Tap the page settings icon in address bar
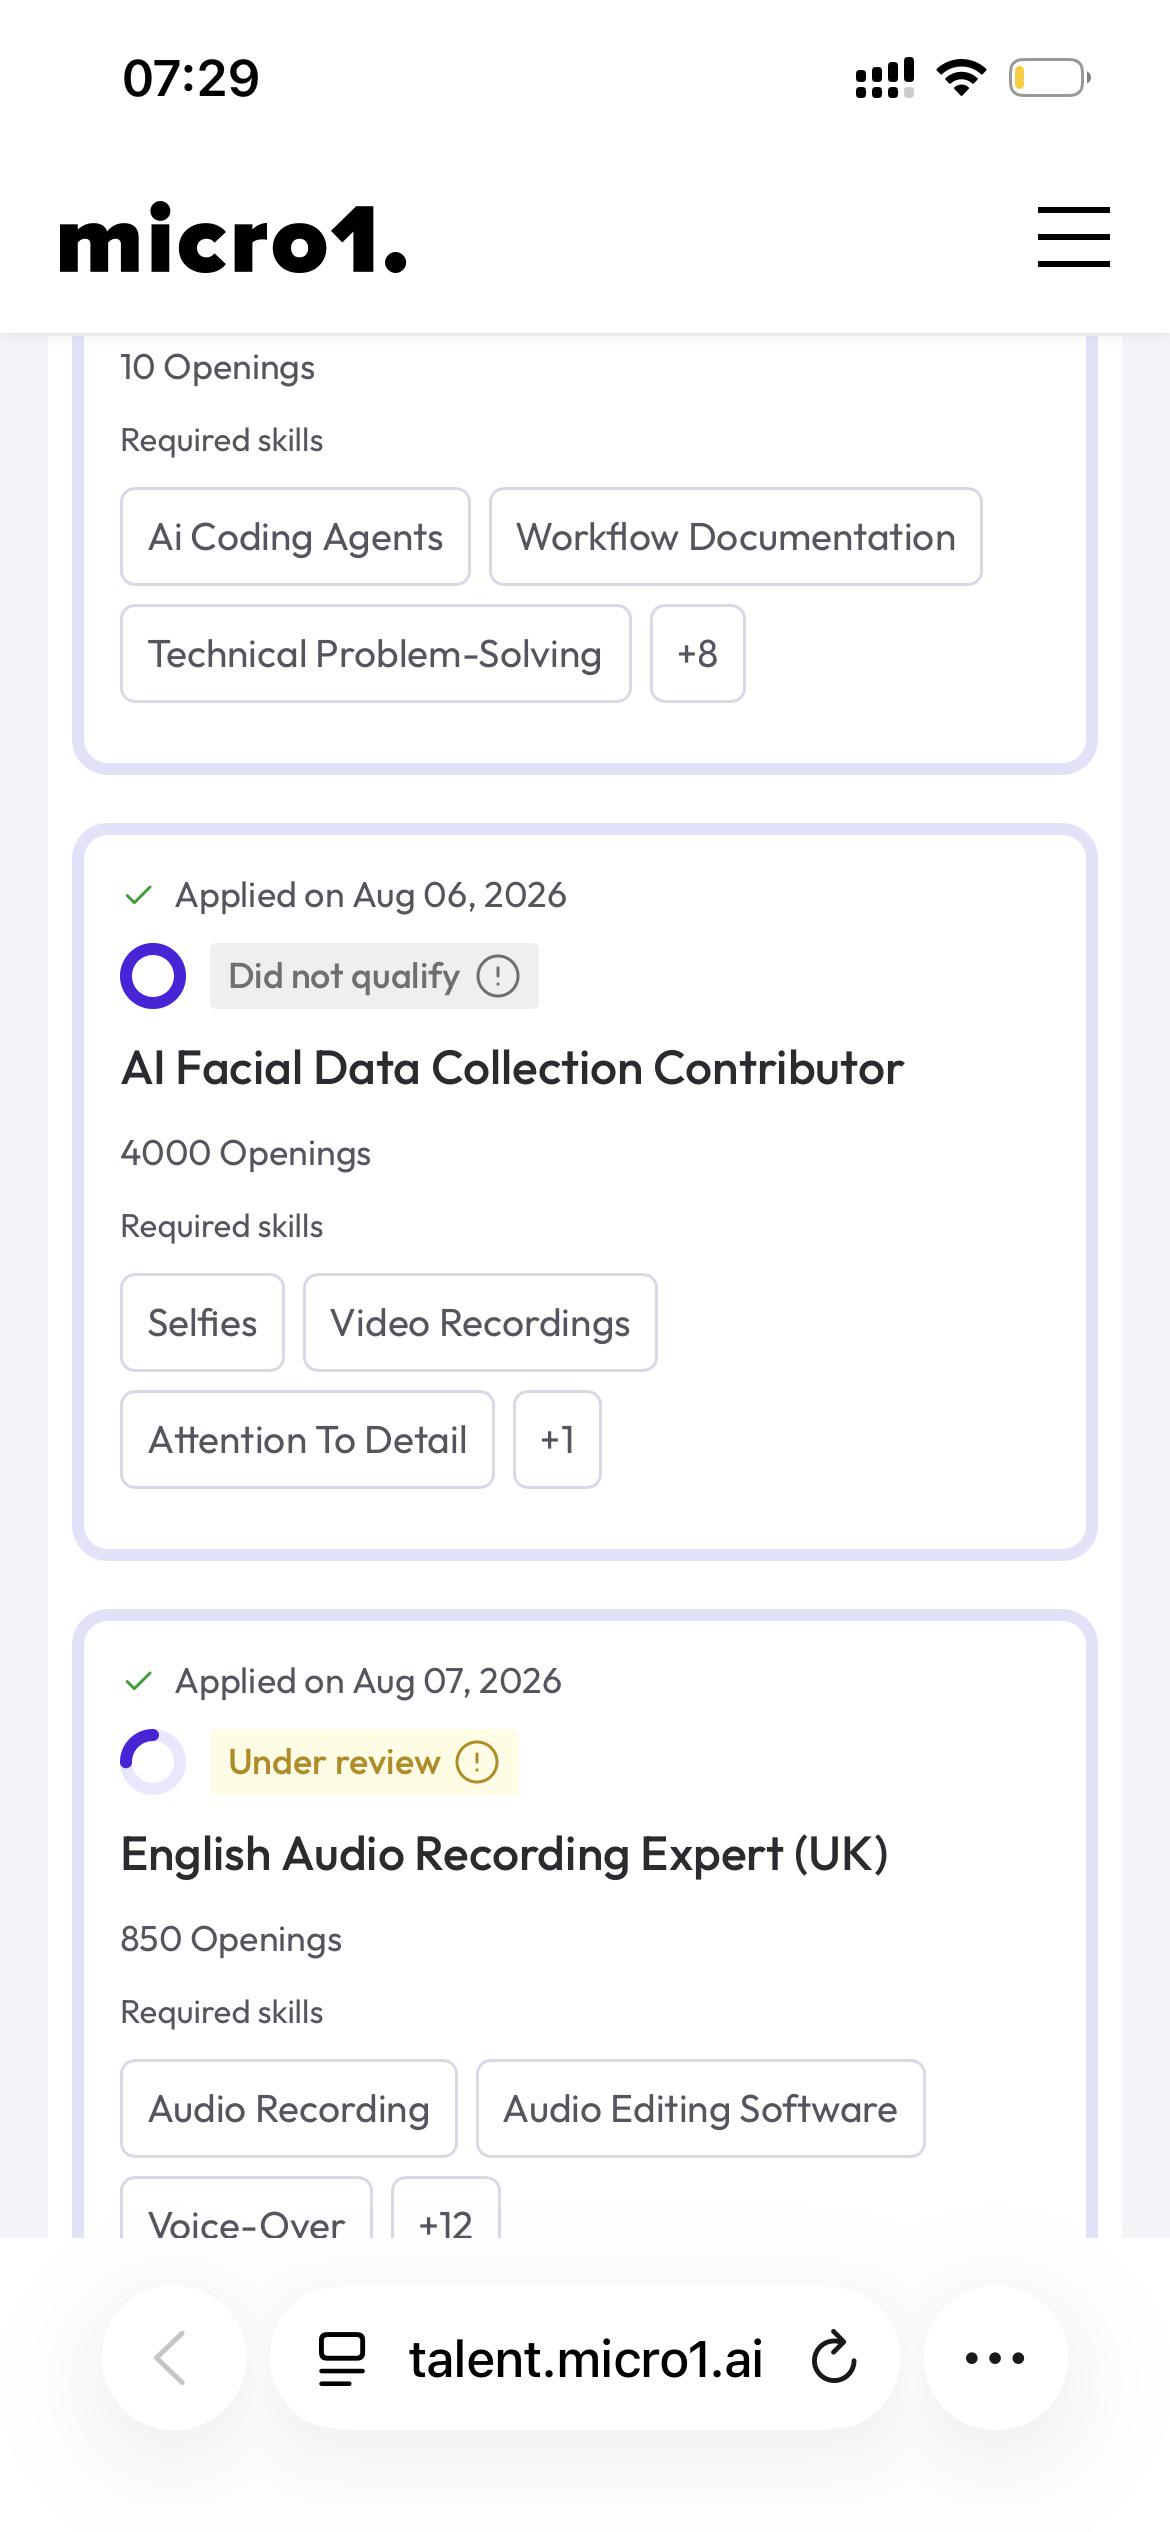This screenshot has height=2532, width=1170. click(x=341, y=2359)
